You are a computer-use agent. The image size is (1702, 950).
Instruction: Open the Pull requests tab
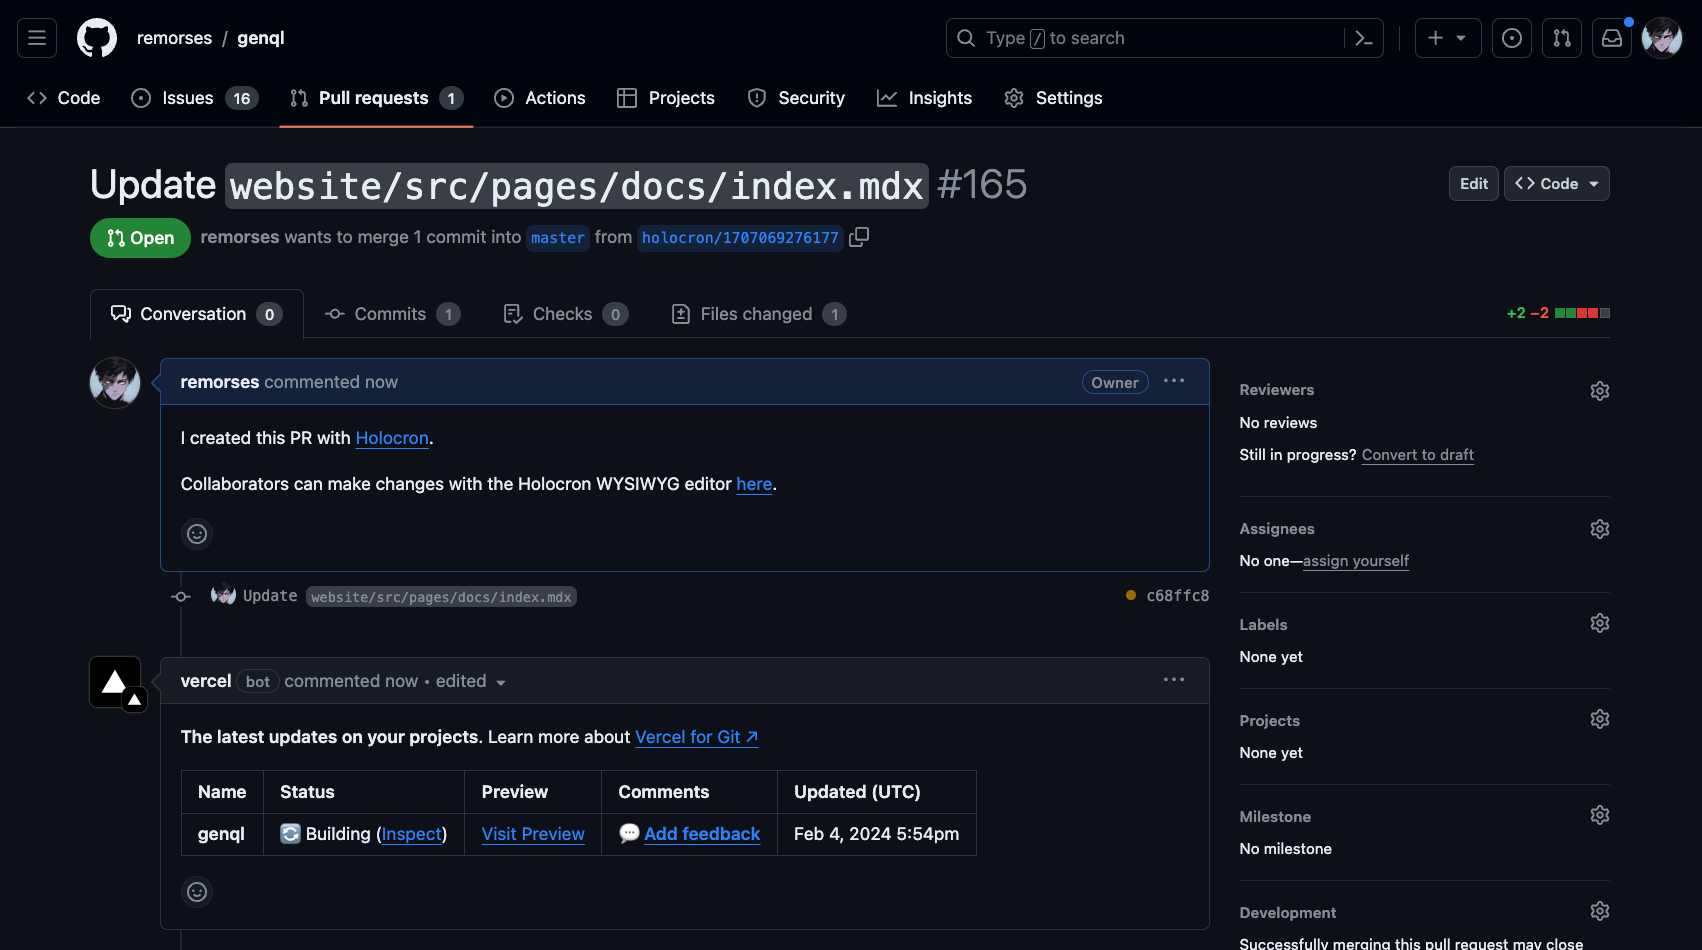point(376,98)
